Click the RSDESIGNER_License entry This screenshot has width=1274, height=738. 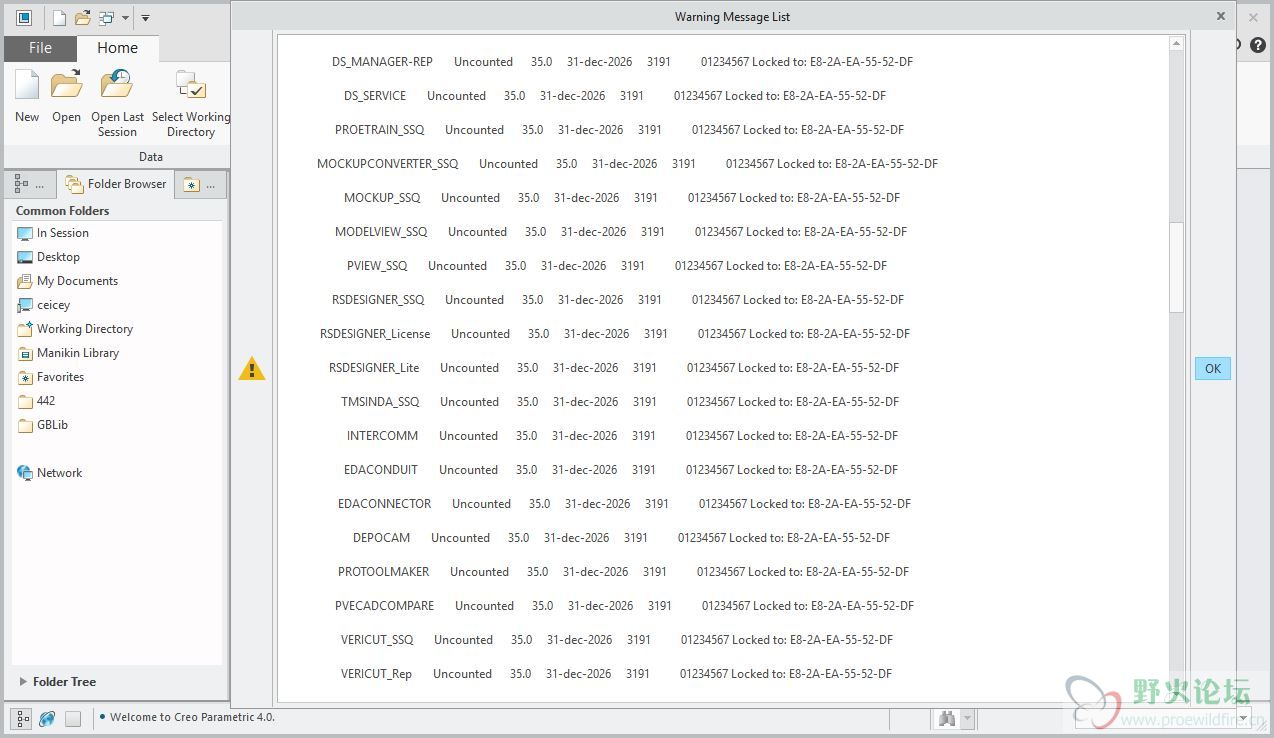375,334
